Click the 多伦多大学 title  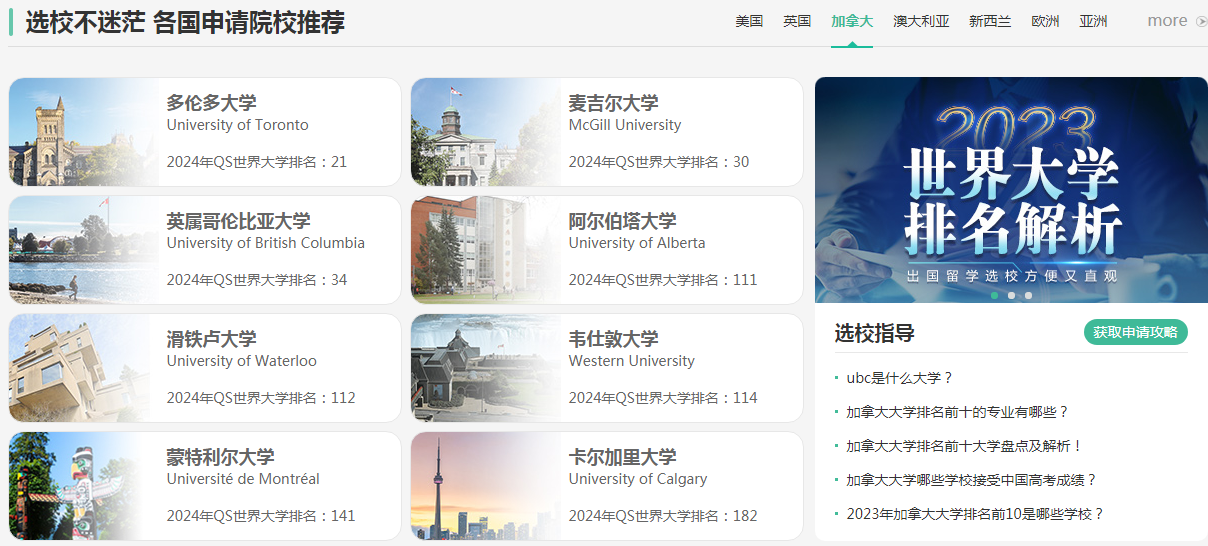211,103
